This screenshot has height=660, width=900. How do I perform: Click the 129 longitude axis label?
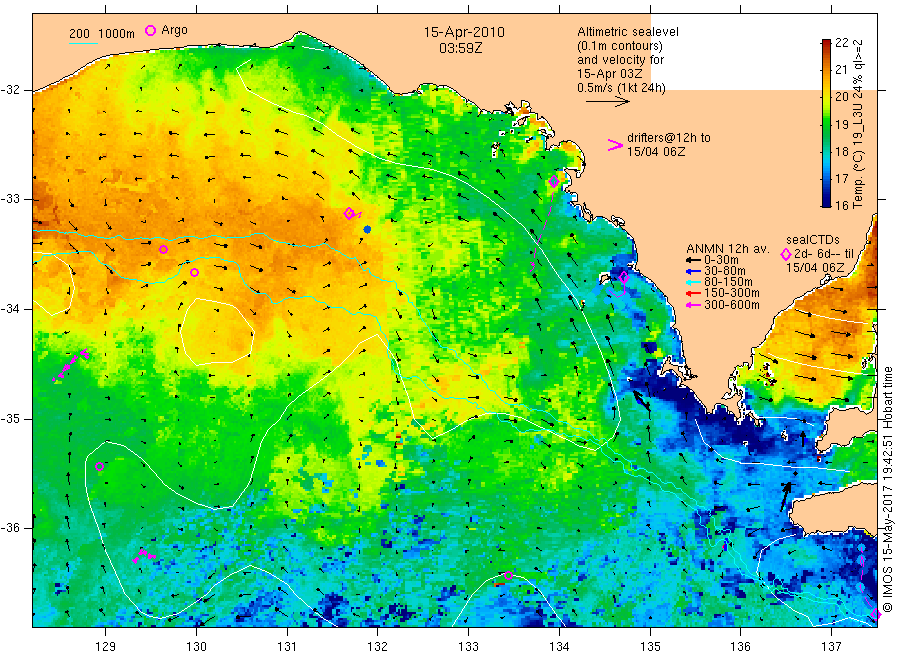tap(106, 647)
